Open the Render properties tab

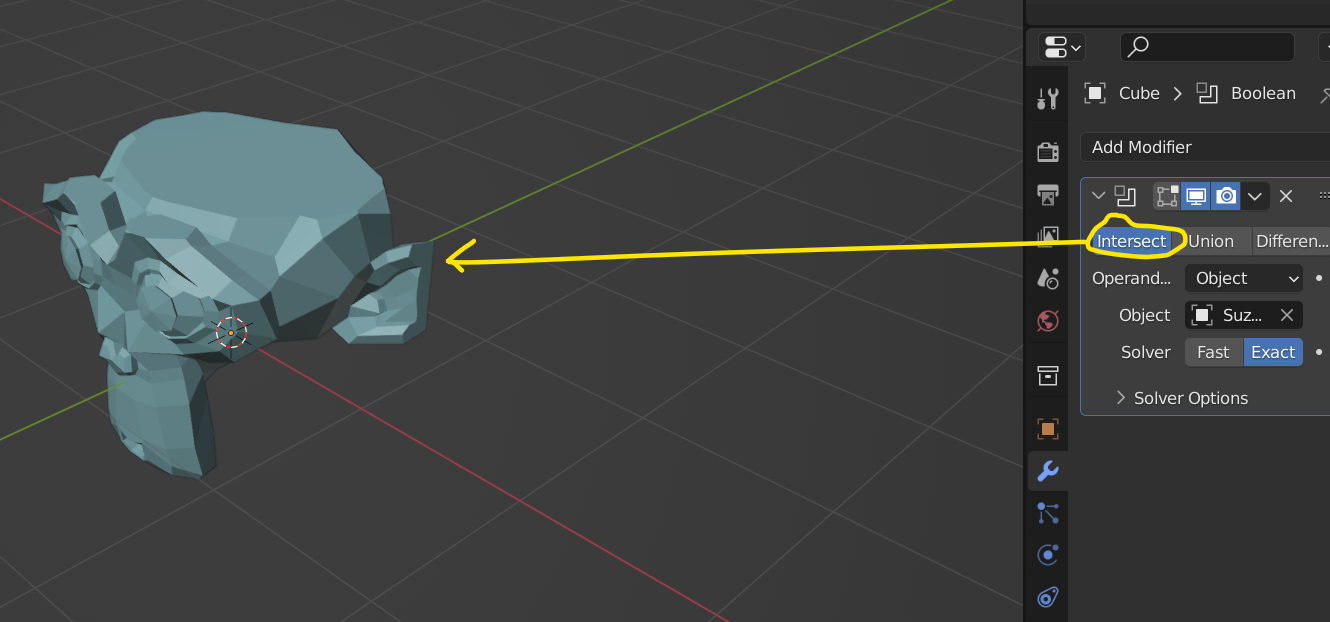pos(1047,152)
